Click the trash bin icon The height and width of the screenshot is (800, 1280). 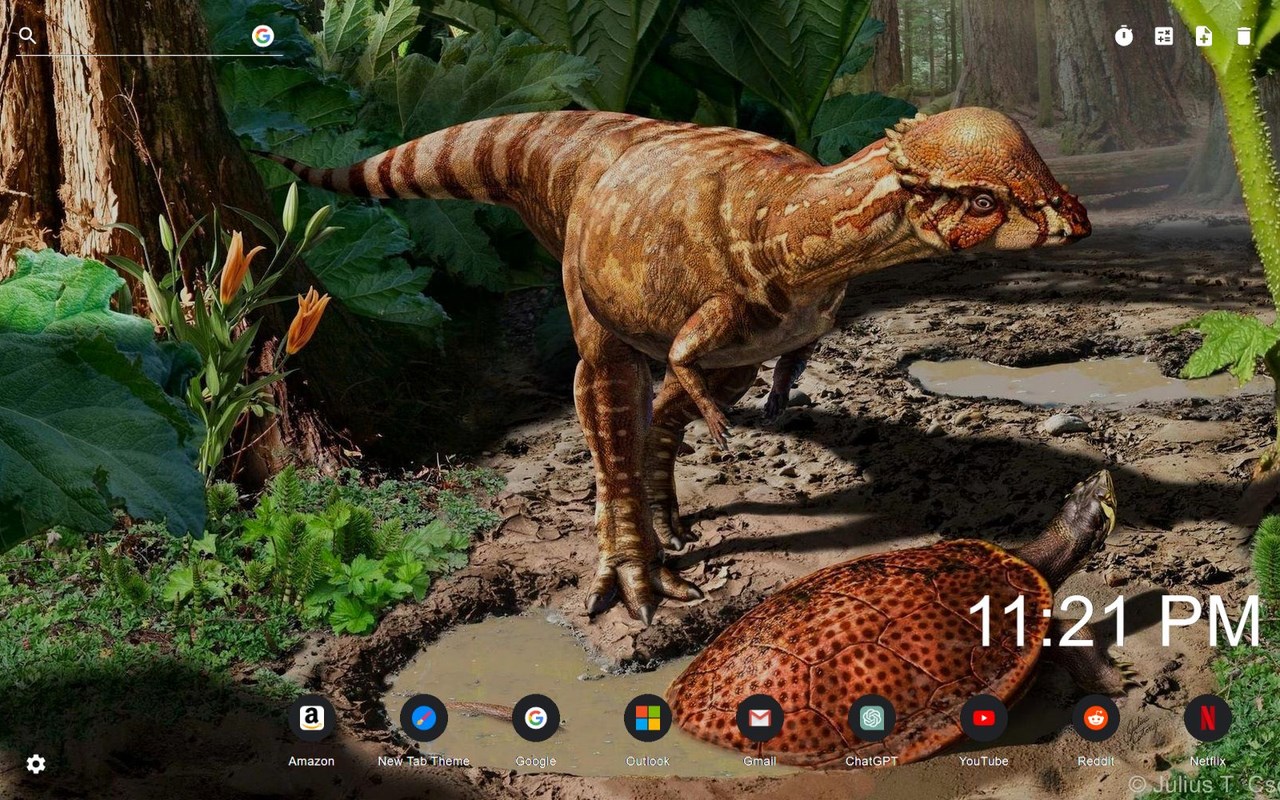coord(1244,36)
